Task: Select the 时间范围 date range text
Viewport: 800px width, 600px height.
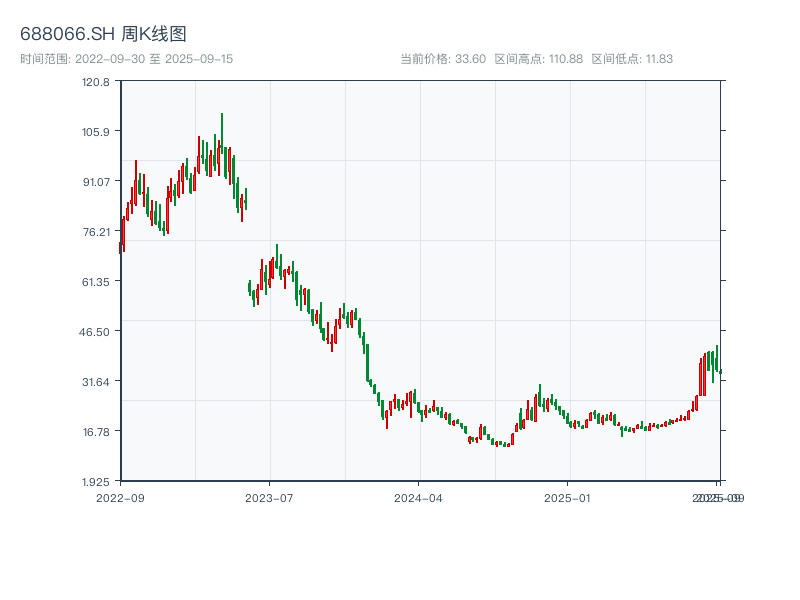Action: (126, 59)
